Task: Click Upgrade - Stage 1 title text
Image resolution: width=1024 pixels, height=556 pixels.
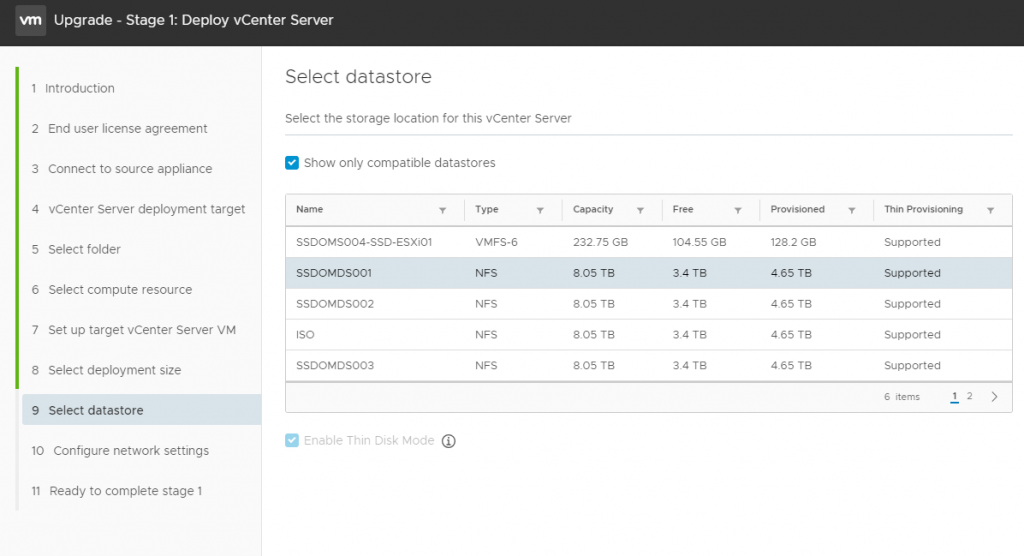Action: 193,20
